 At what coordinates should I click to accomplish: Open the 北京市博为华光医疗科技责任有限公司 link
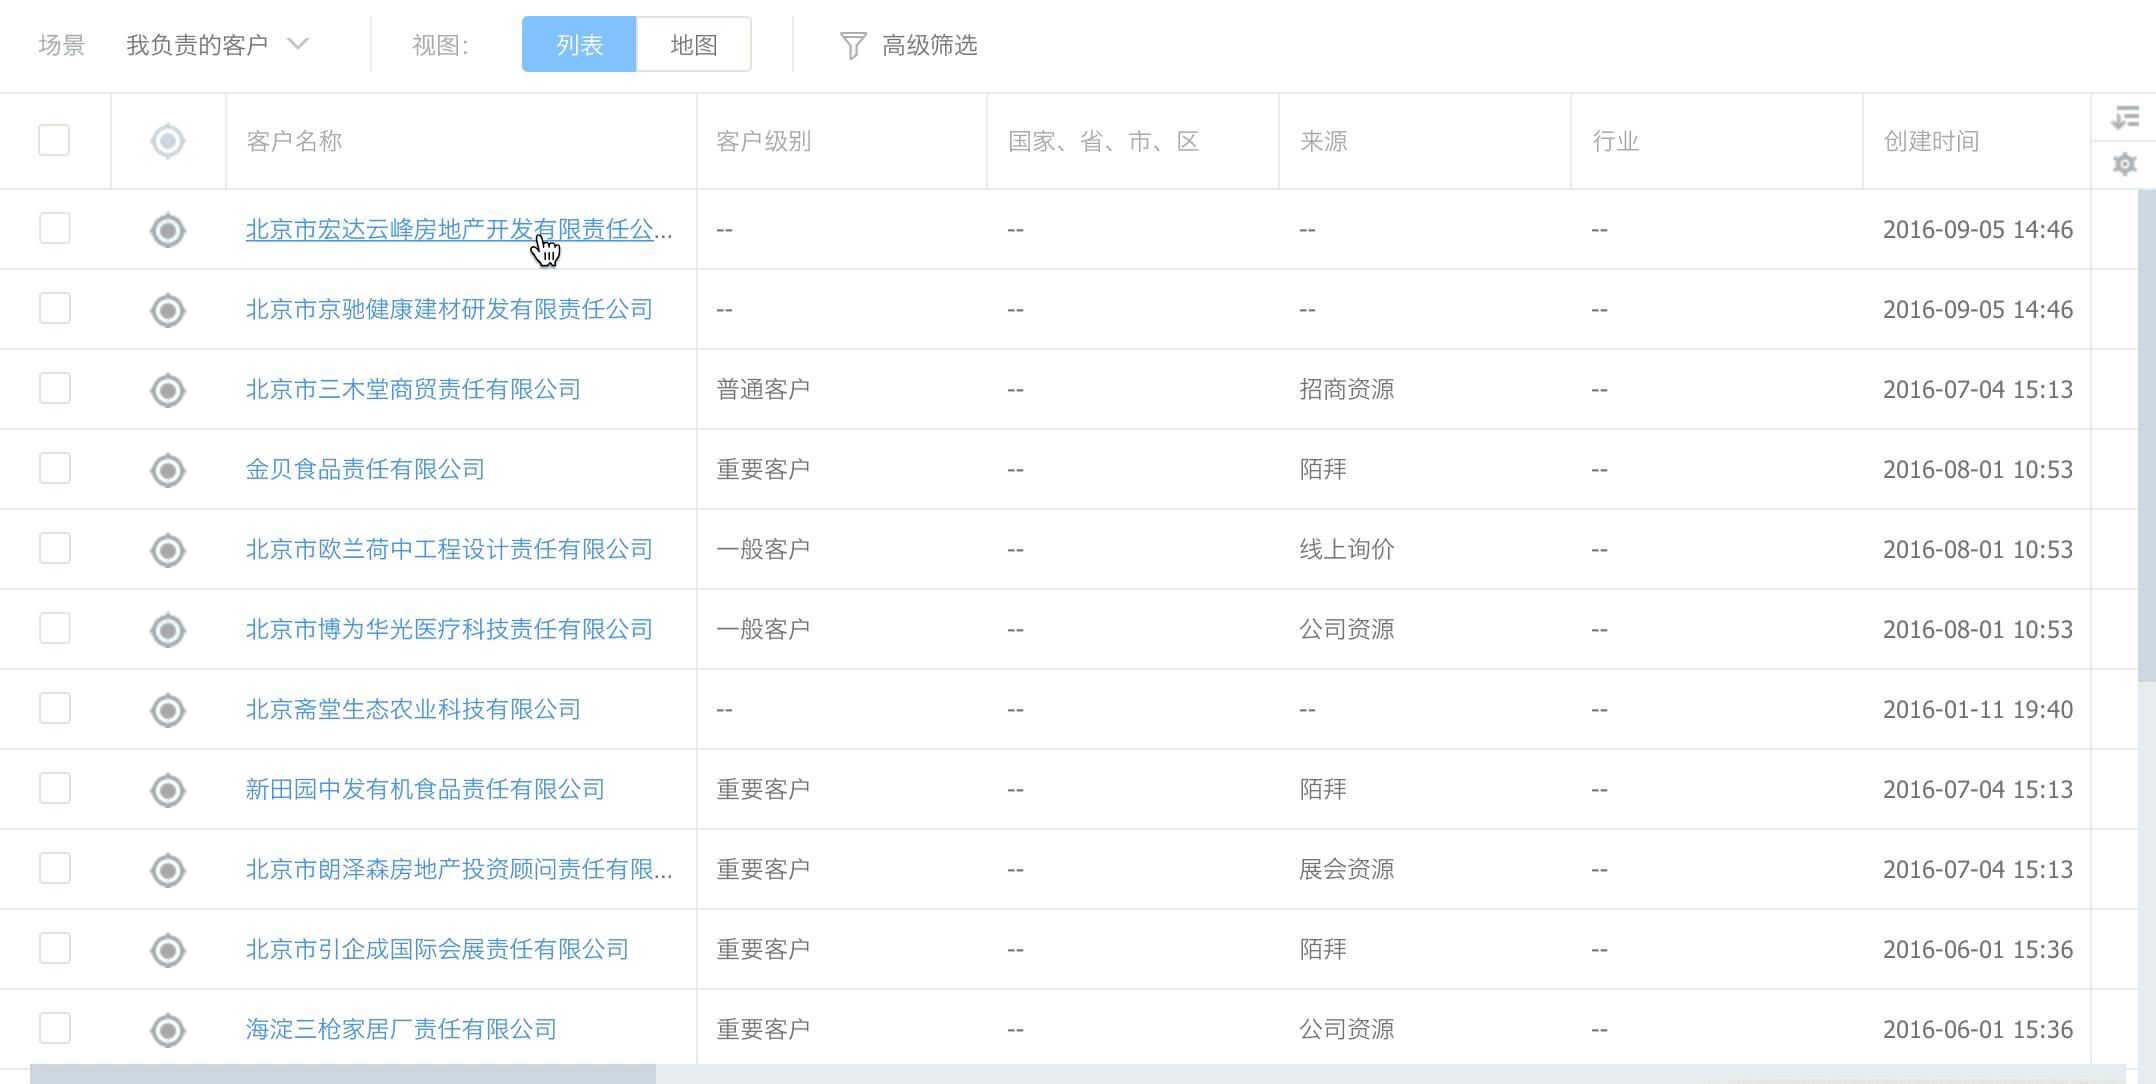[449, 630]
